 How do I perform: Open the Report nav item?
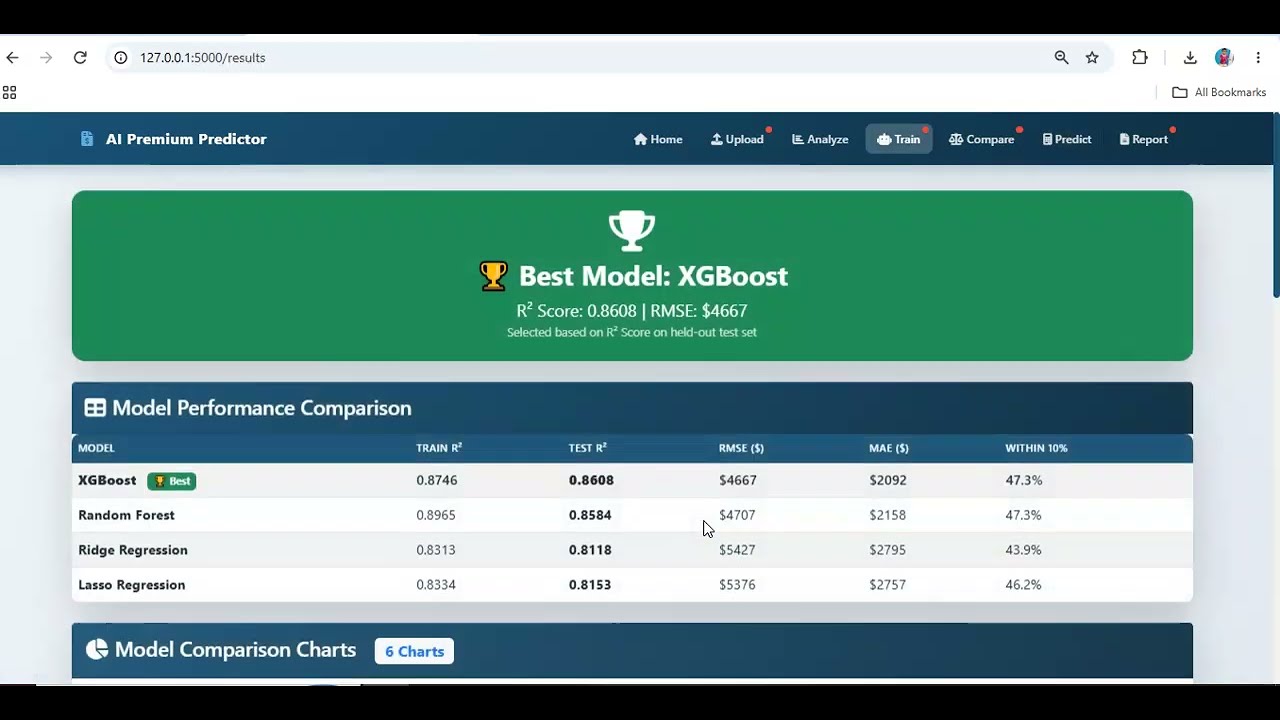[x=1144, y=139]
